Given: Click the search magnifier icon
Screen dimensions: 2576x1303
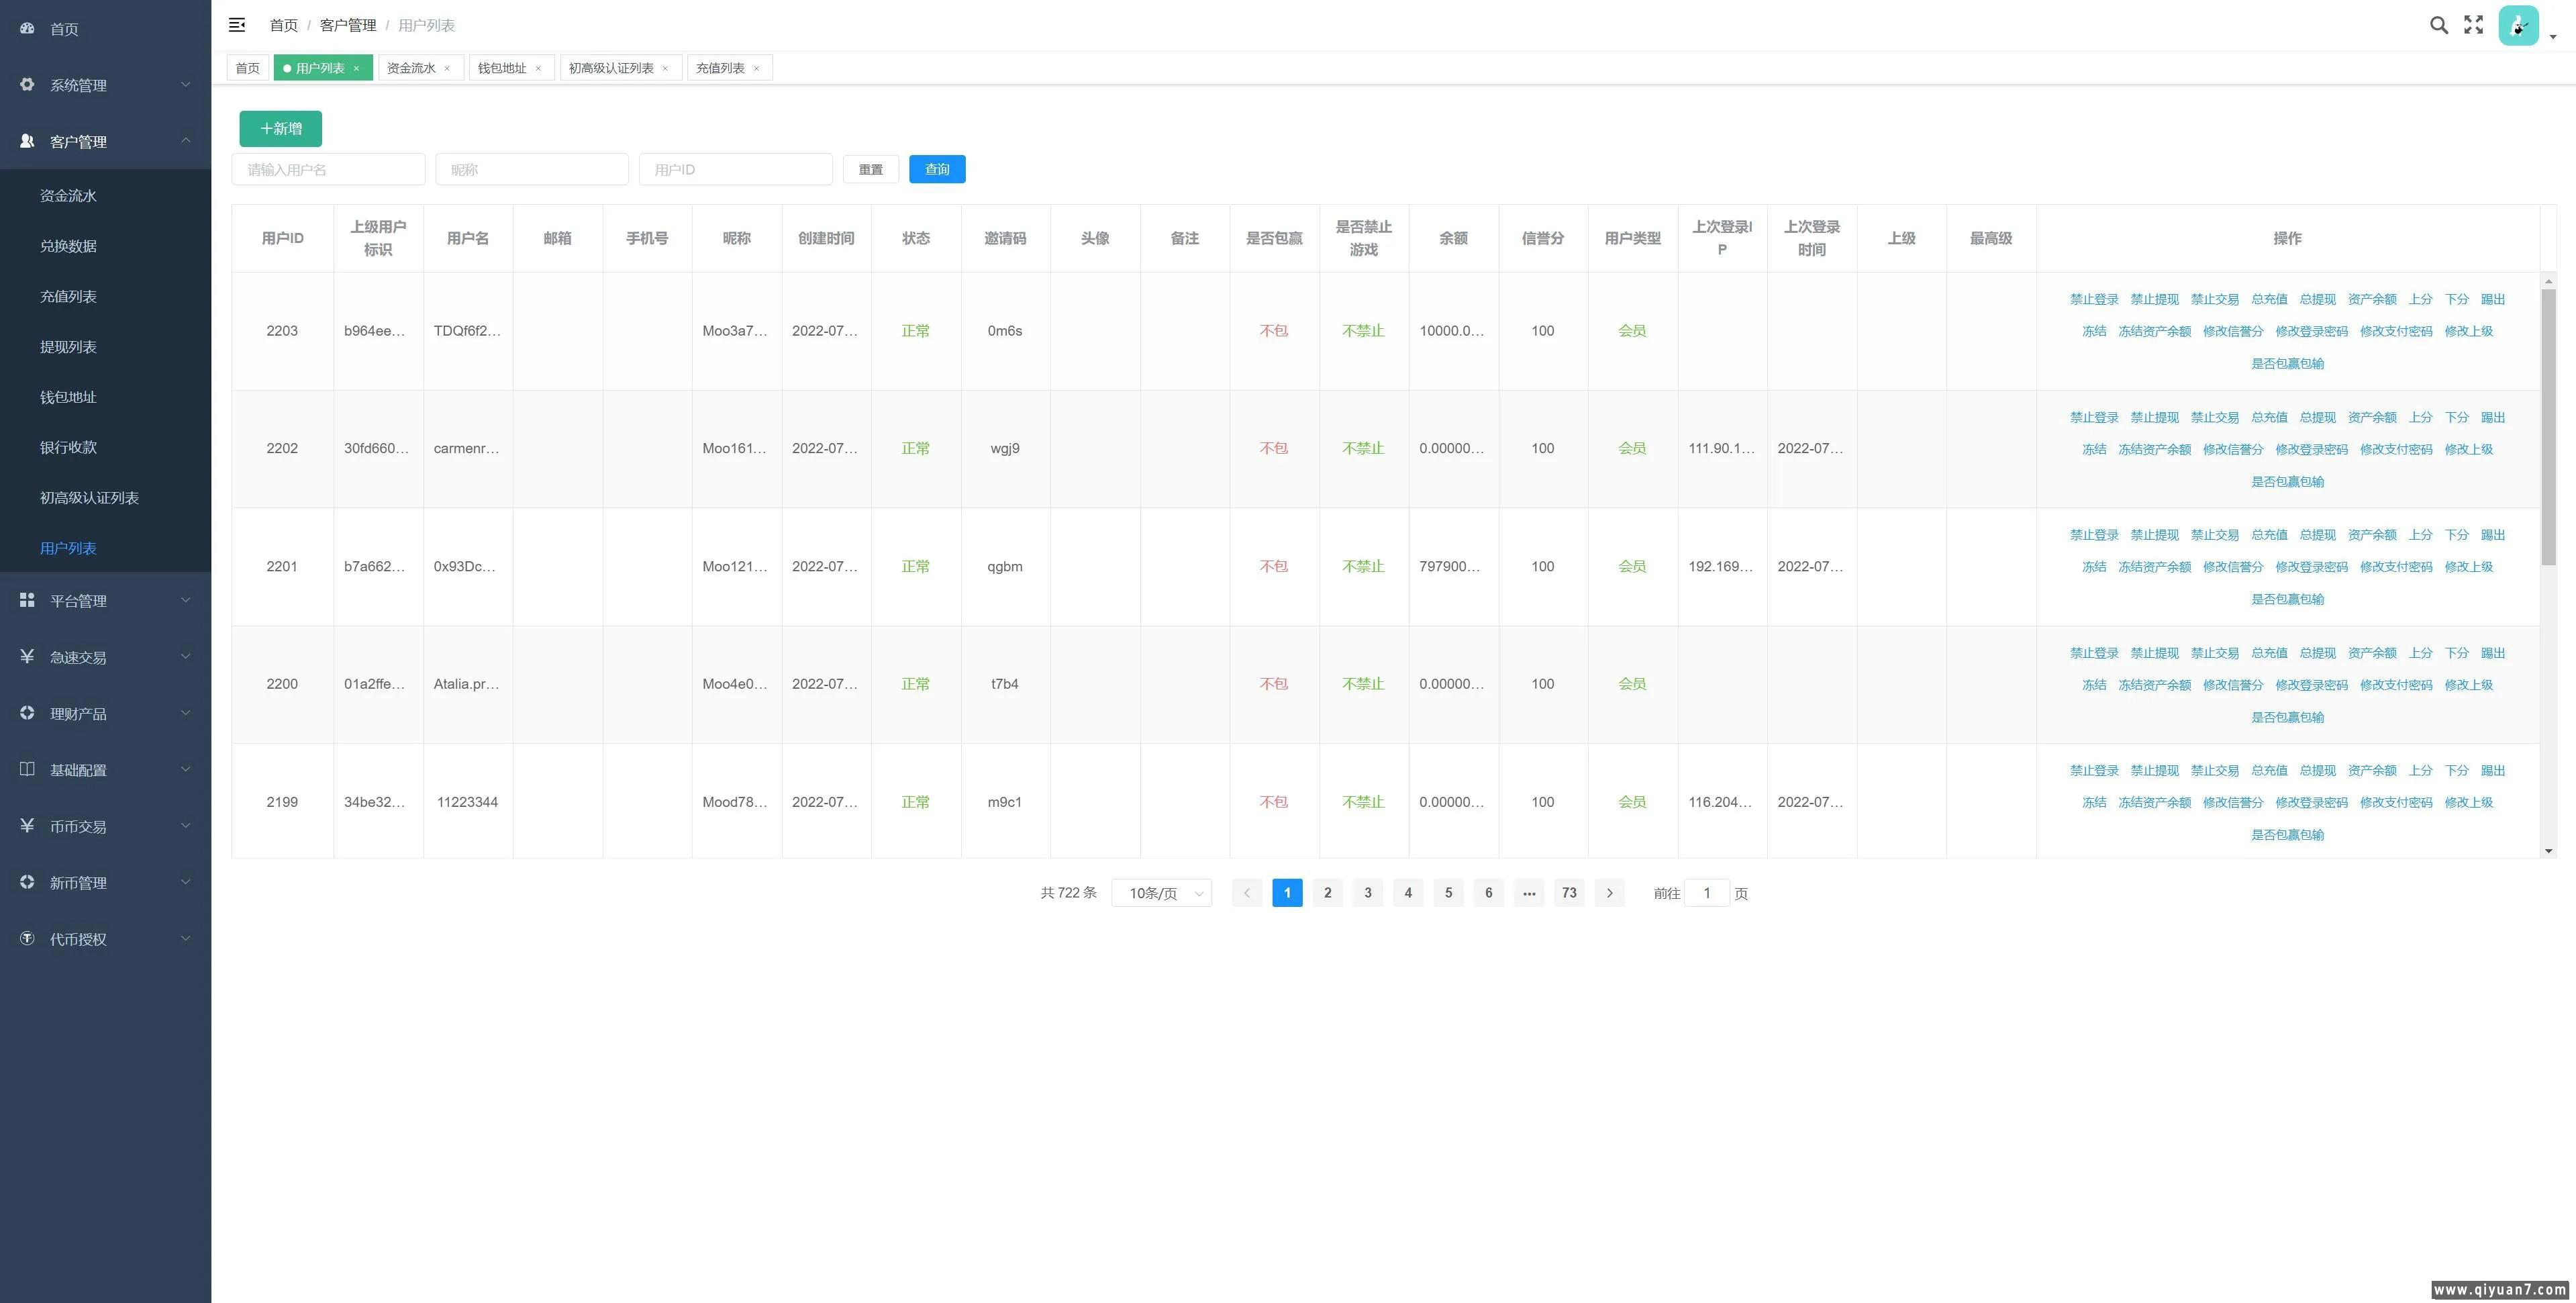Looking at the screenshot, I should click(x=2438, y=25).
